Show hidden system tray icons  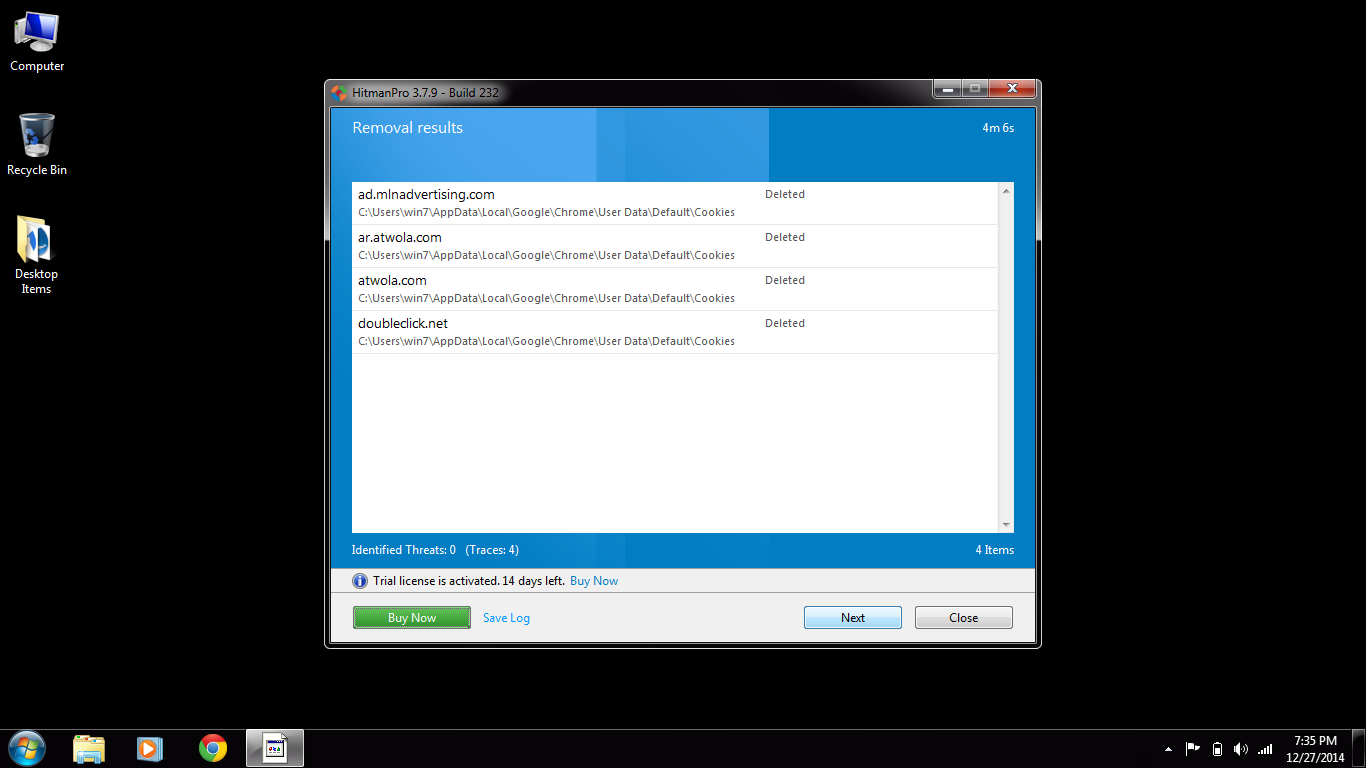tap(1168, 749)
